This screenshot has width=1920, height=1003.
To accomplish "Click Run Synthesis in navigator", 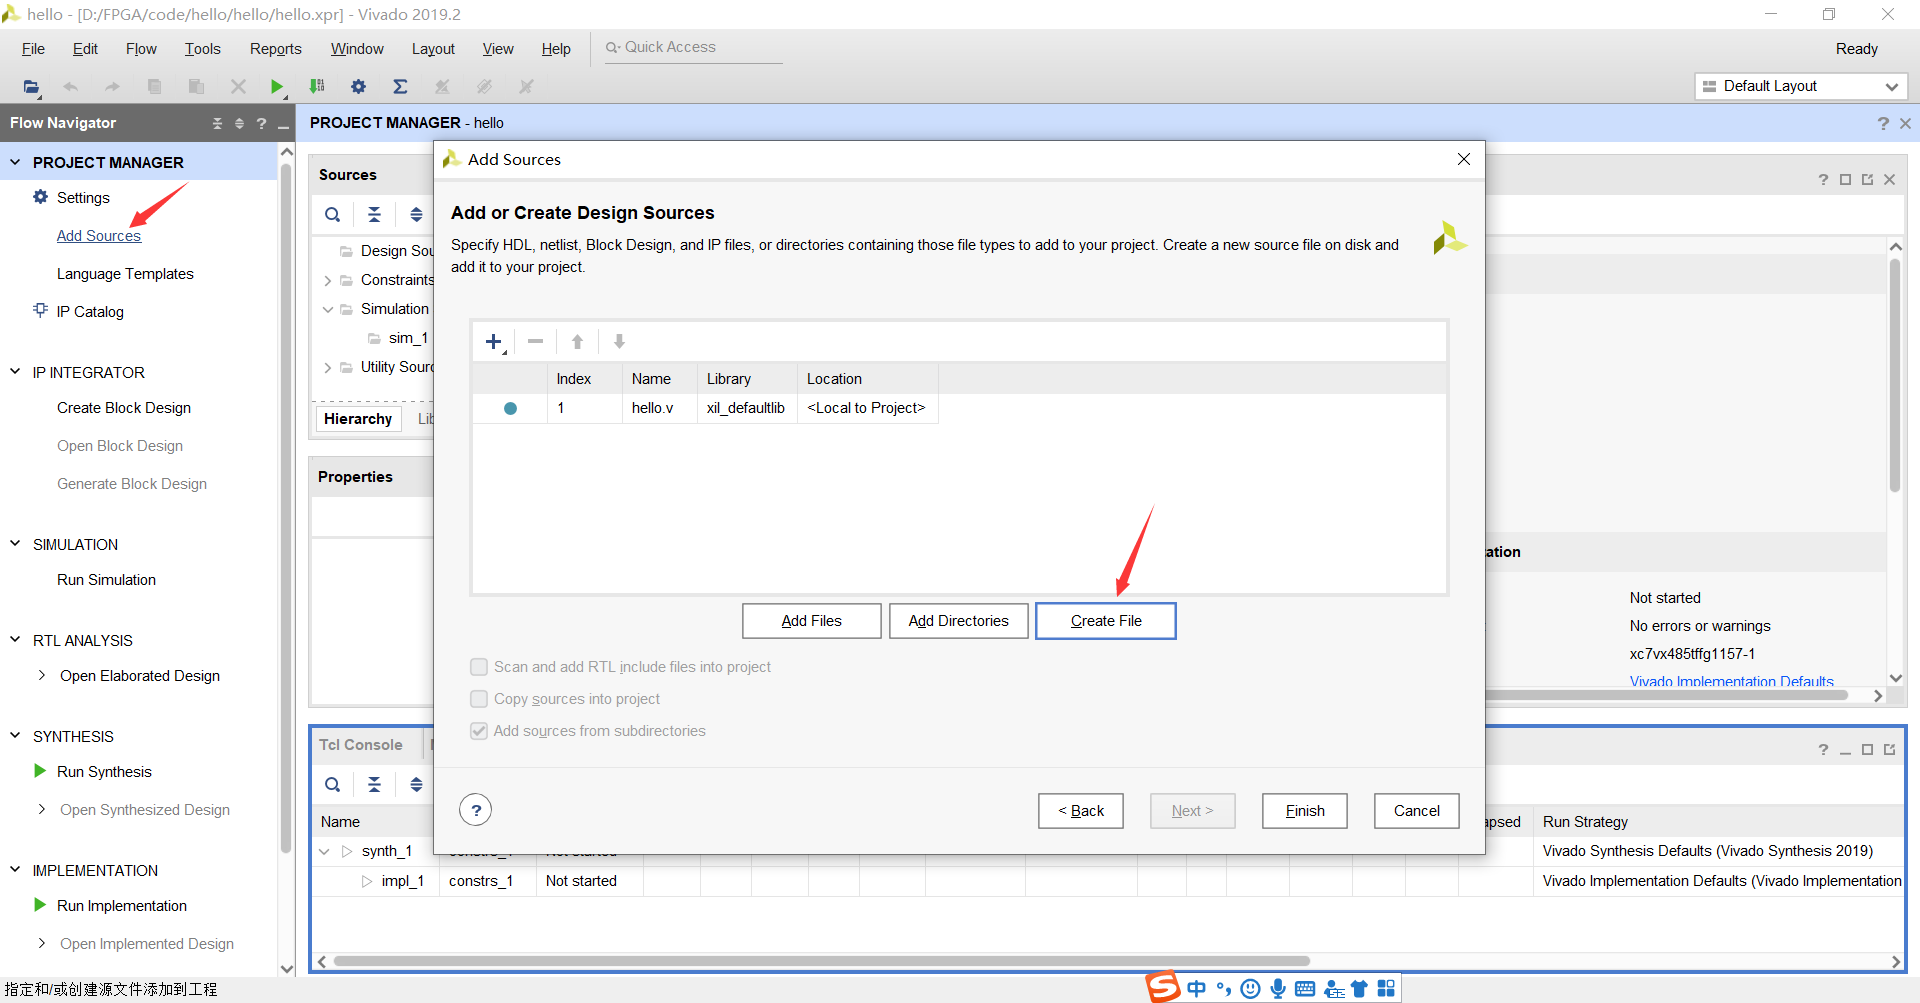I will pos(104,772).
